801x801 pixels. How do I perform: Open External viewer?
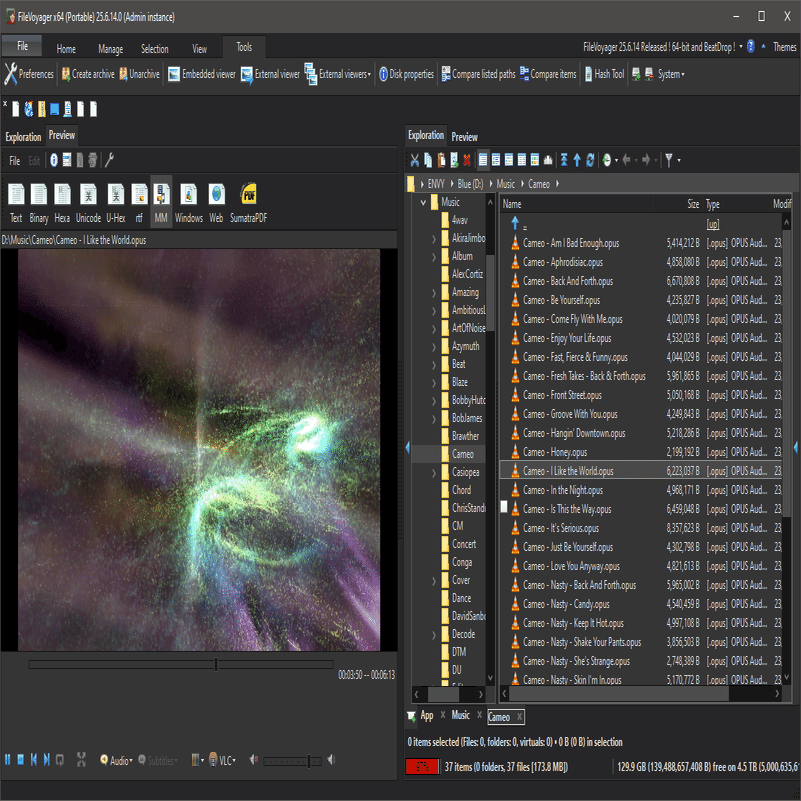[270, 75]
